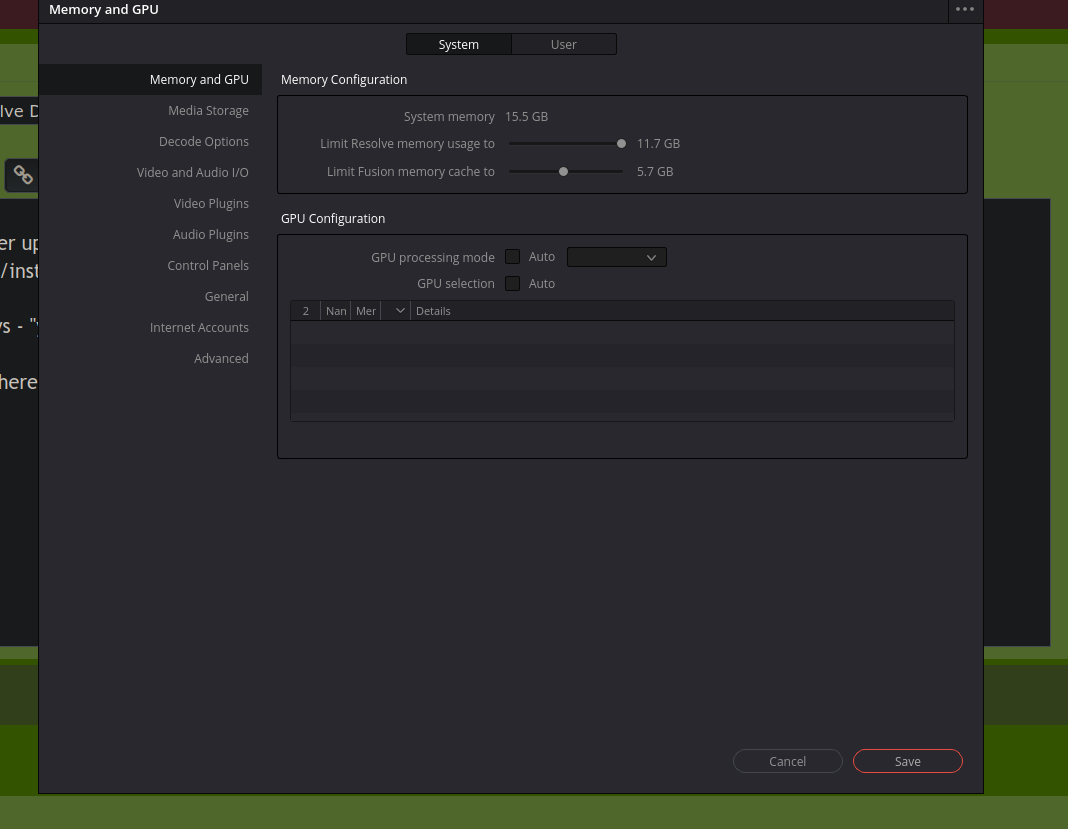The image size is (1068, 829).
Task: Click the 15.5 GB system memory value
Action: [527, 116]
